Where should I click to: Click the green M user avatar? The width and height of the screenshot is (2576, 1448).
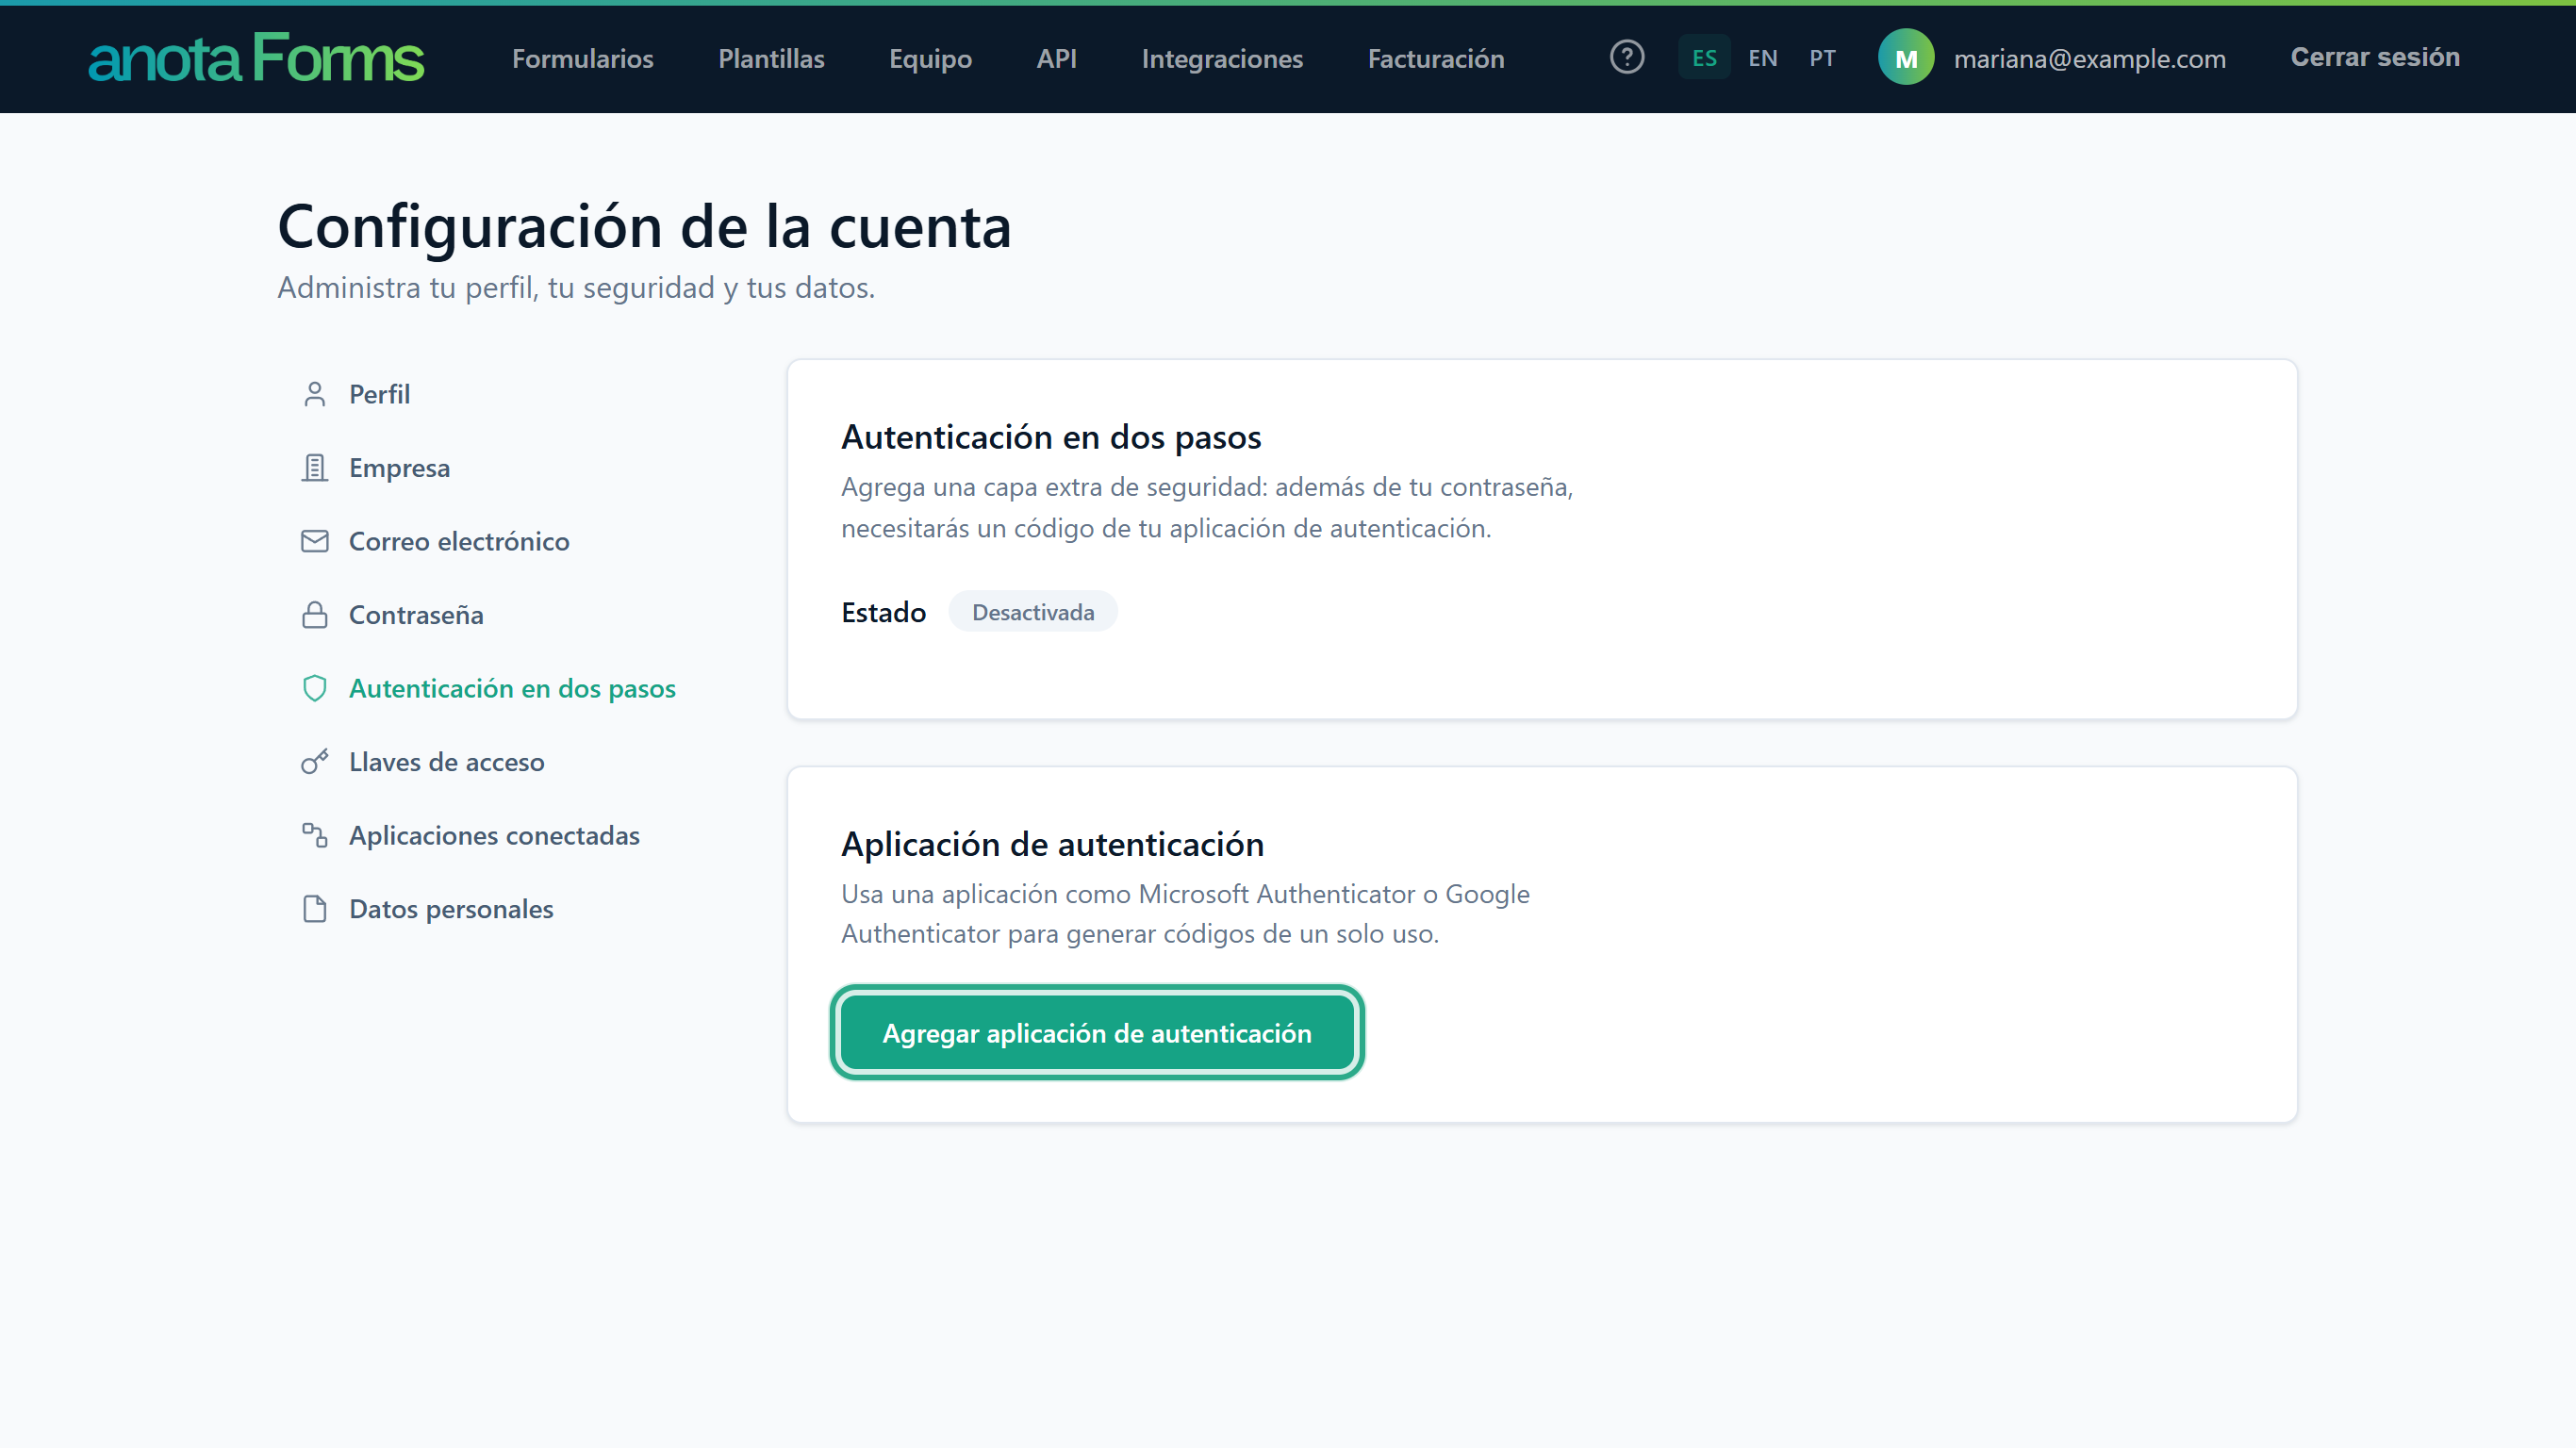(1906, 57)
